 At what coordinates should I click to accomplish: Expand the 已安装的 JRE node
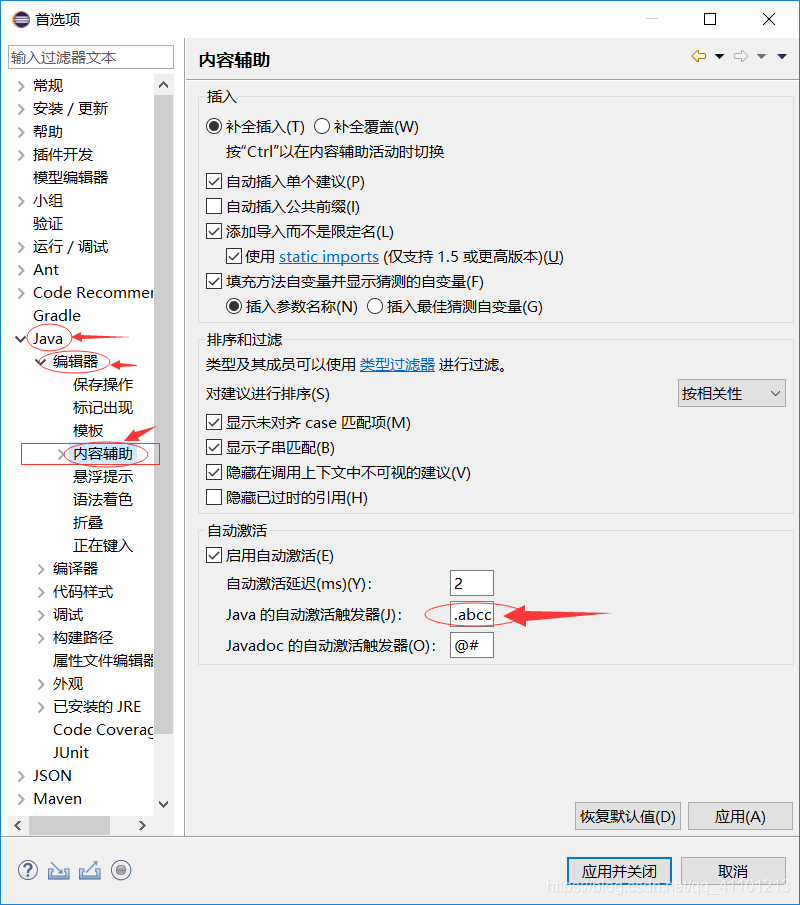click(x=41, y=707)
